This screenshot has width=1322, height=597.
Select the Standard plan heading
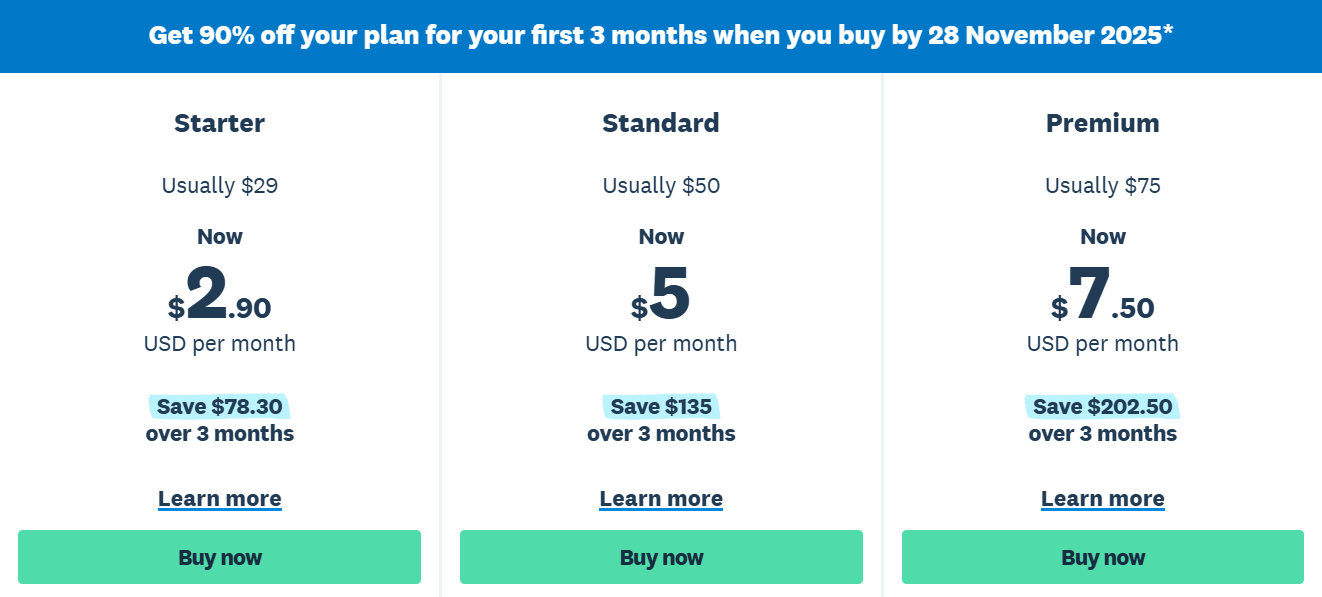click(x=661, y=123)
